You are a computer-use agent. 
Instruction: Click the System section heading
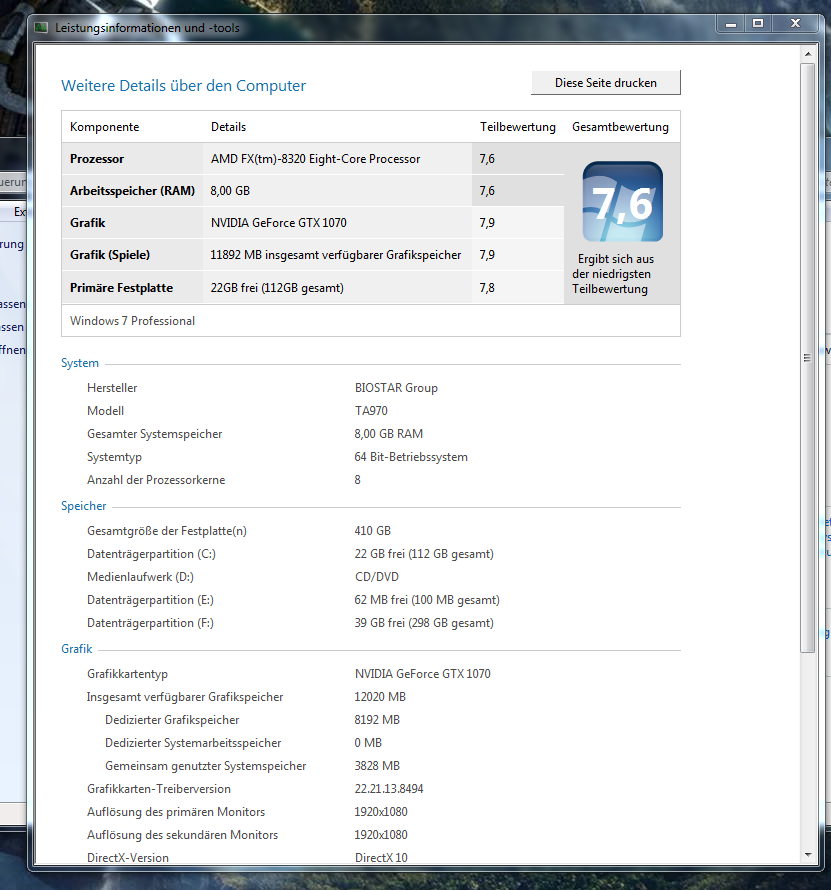point(80,363)
